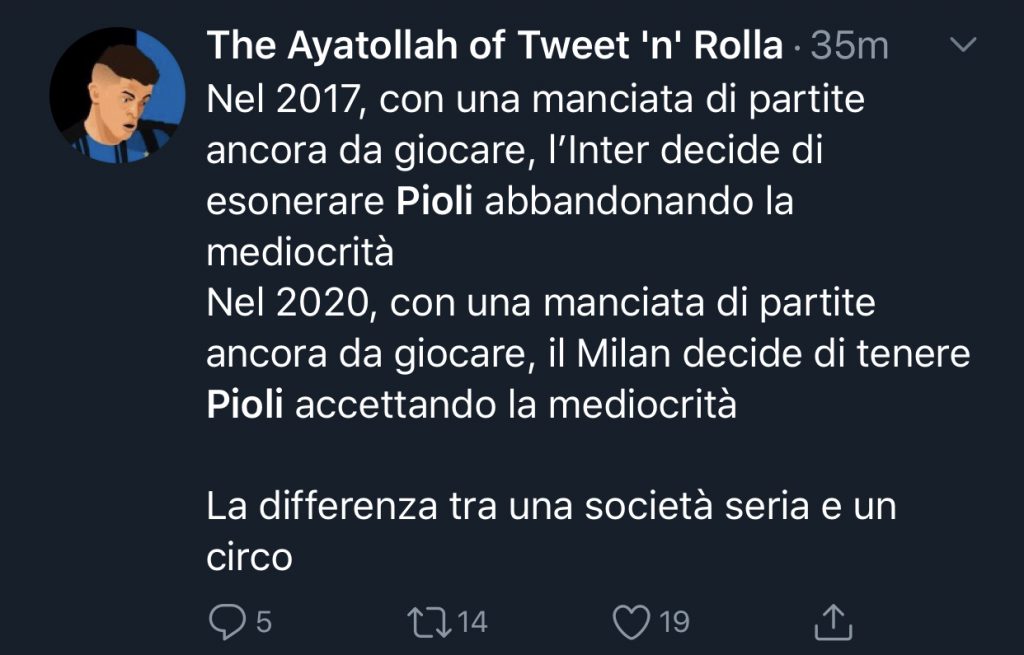
Task: Click the sentence beginning La differenza tra
Action: pos(550,506)
